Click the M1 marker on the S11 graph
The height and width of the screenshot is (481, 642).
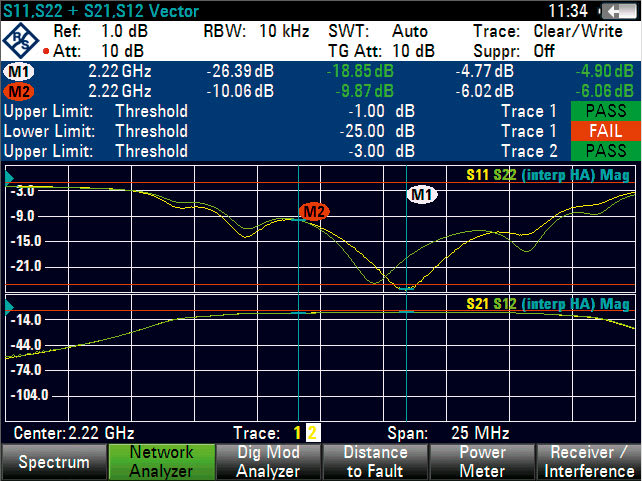422,194
